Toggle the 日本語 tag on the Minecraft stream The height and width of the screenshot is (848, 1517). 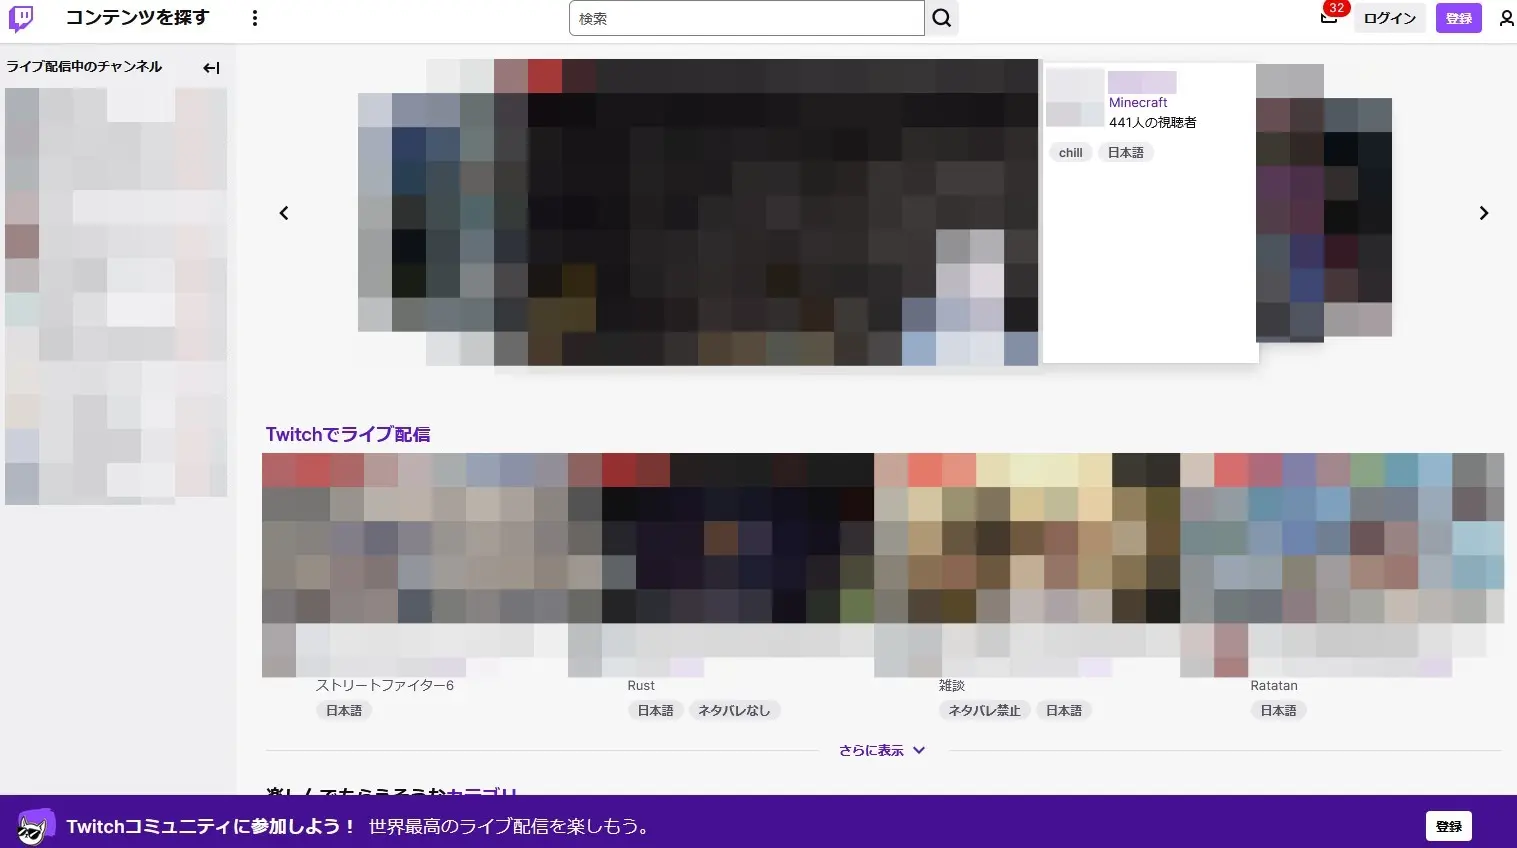[1125, 152]
